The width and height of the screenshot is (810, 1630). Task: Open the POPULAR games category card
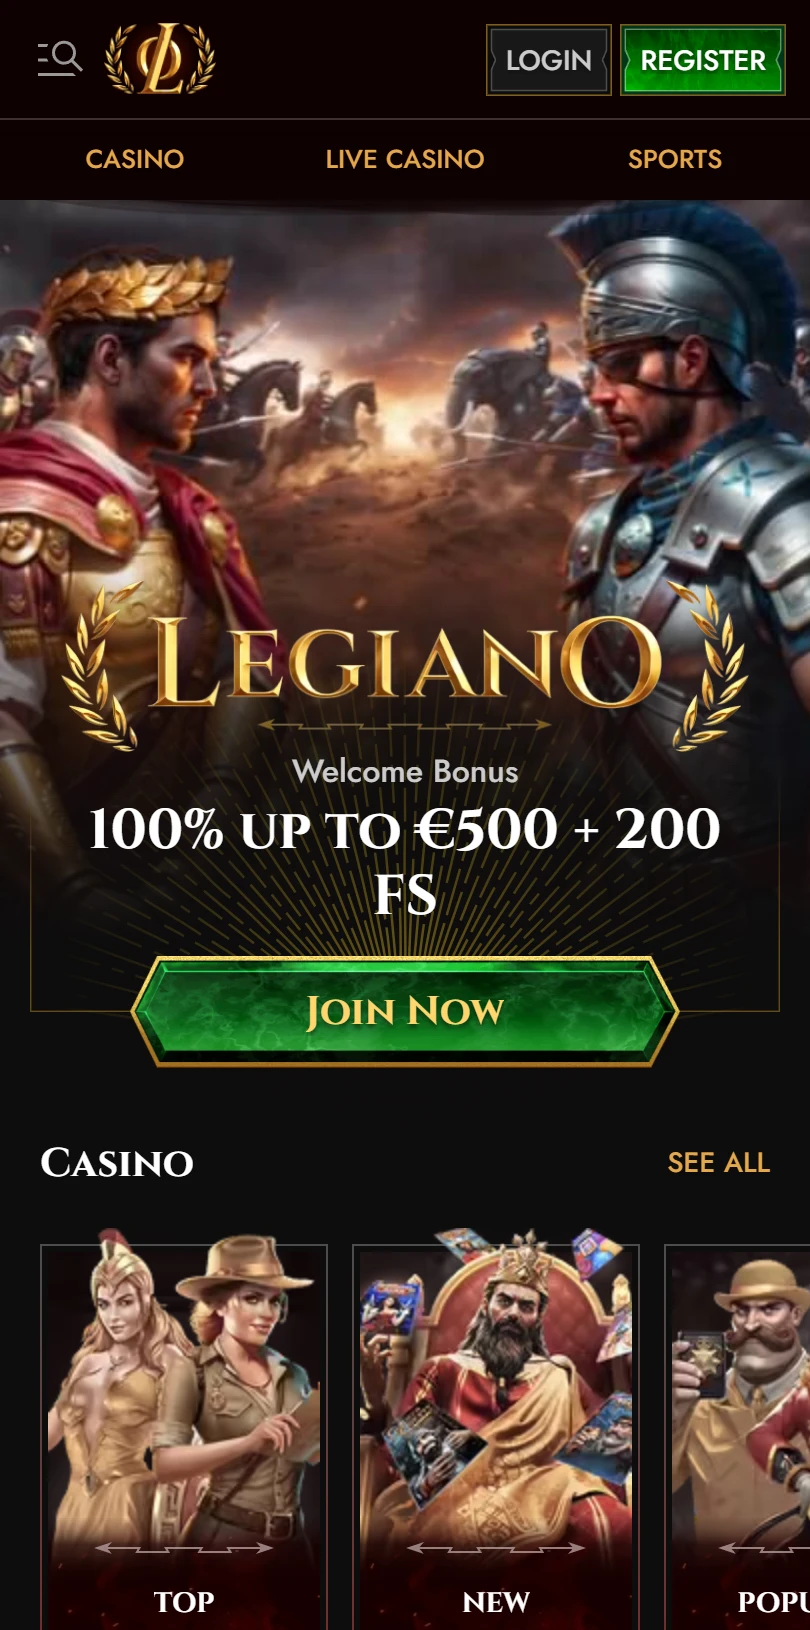737,1437
